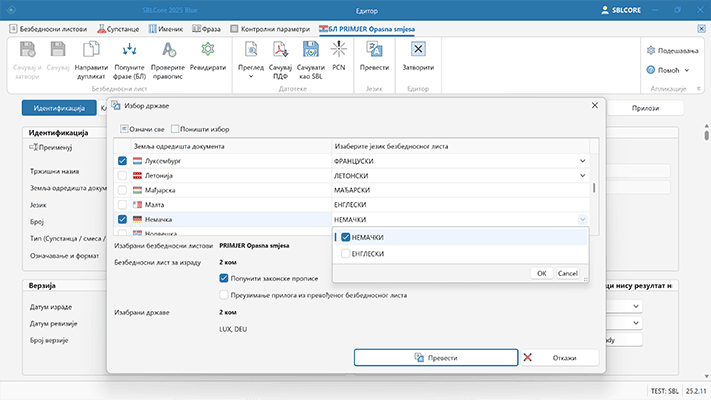Toggle НЕМАЧКИ language dropdown arrow for Немачка
The image size is (711, 400).
point(582,219)
